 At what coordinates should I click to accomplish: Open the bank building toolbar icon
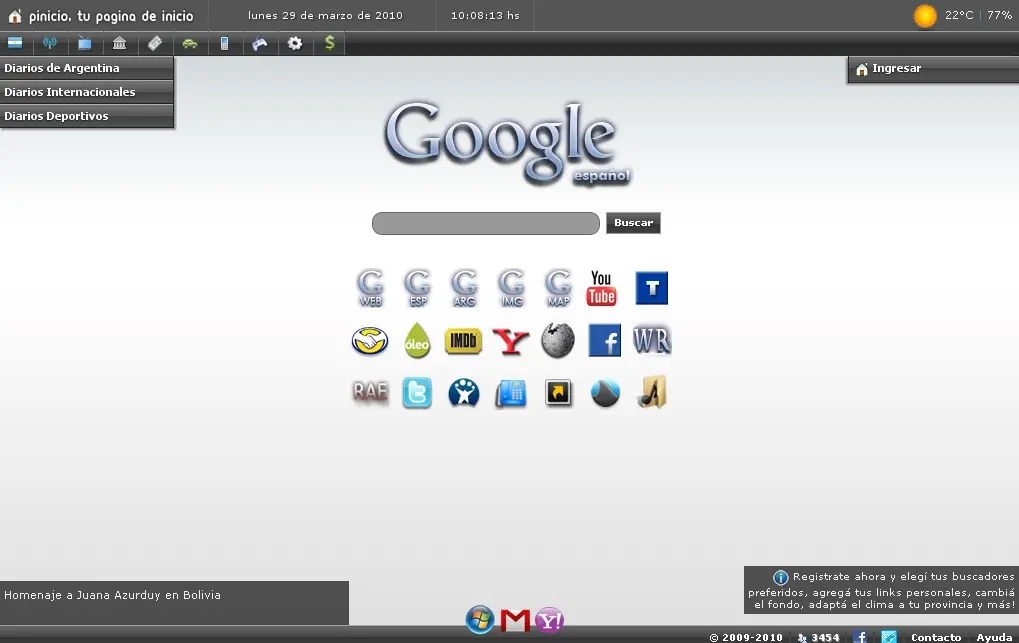tap(120, 43)
